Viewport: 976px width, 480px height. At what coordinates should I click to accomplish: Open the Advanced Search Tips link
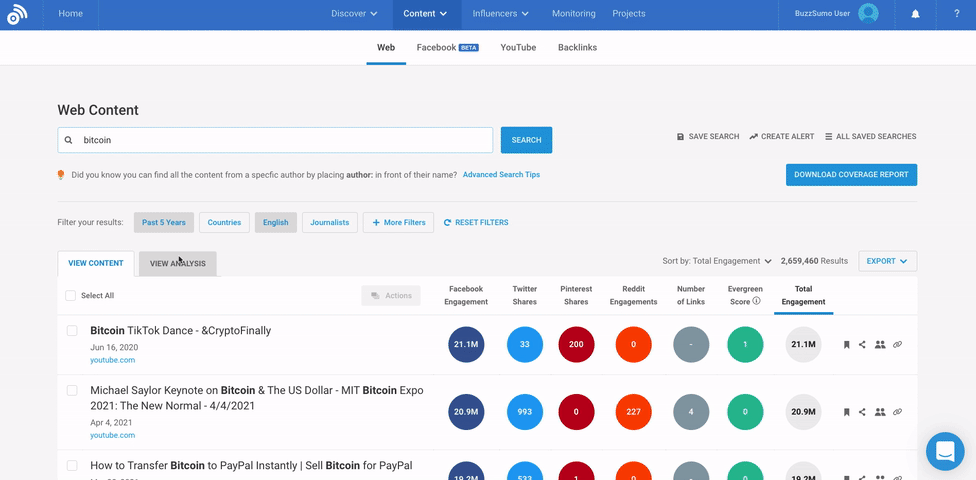point(501,175)
